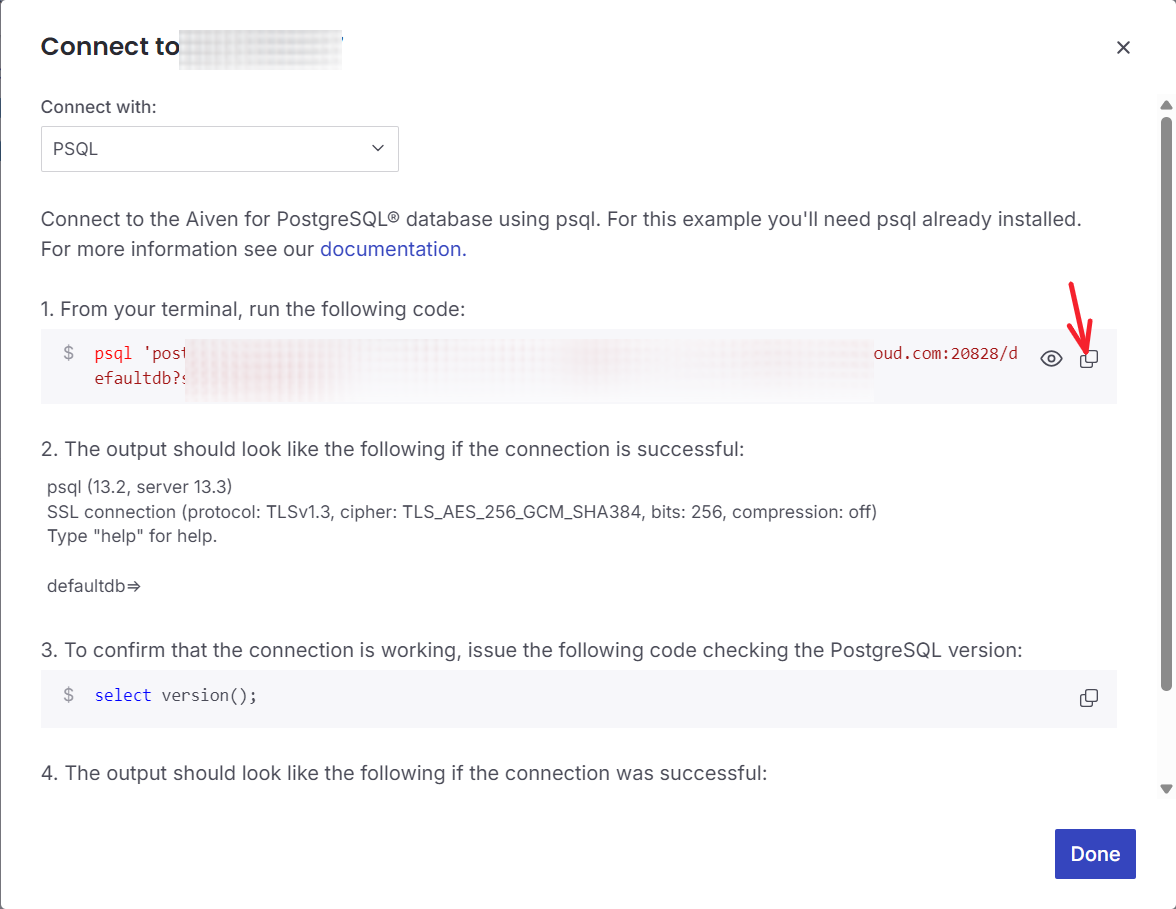This screenshot has width=1176, height=909.
Task: Reveal the hidden connection string with eye icon
Action: (x=1051, y=359)
